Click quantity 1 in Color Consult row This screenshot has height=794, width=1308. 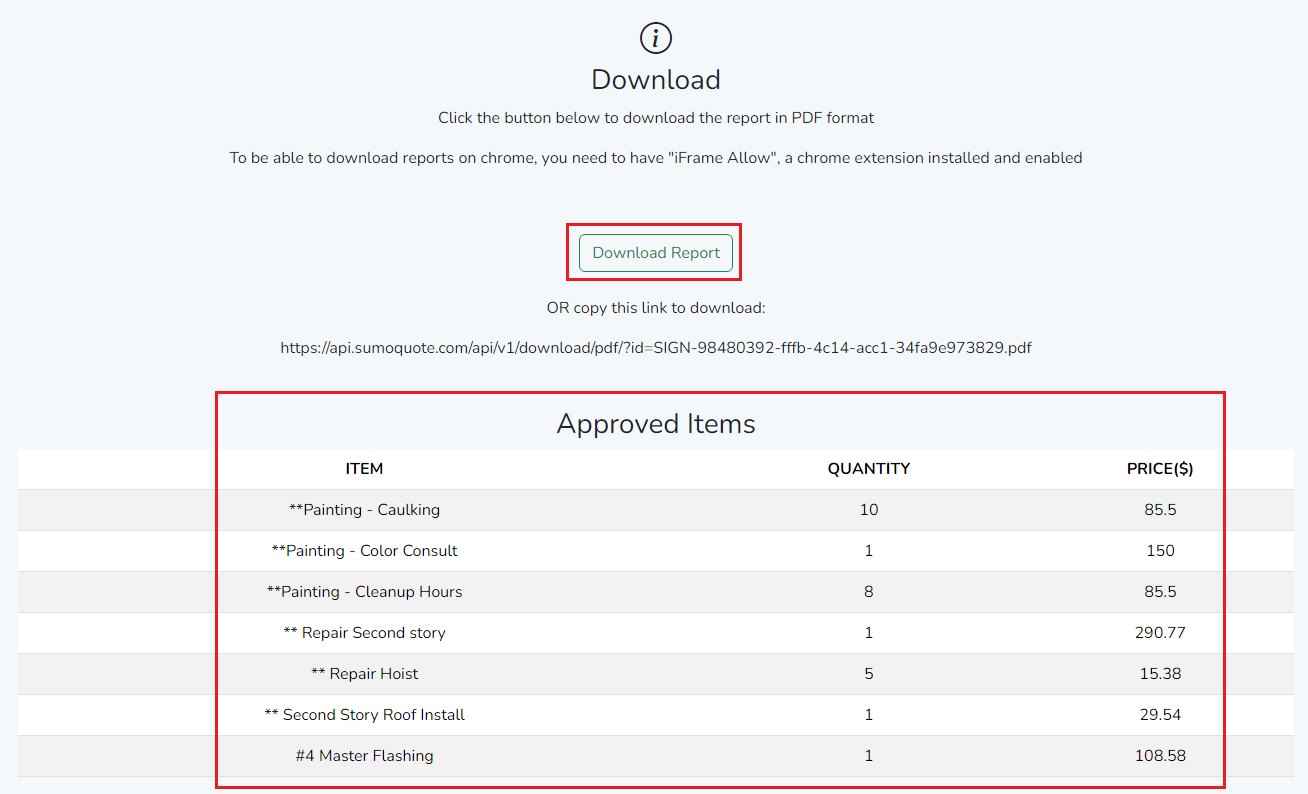coord(869,551)
